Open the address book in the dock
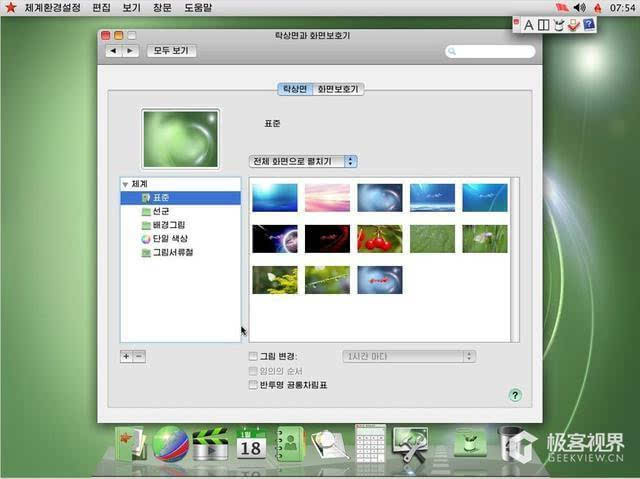Viewport: 640px width, 479px height. point(289,444)
